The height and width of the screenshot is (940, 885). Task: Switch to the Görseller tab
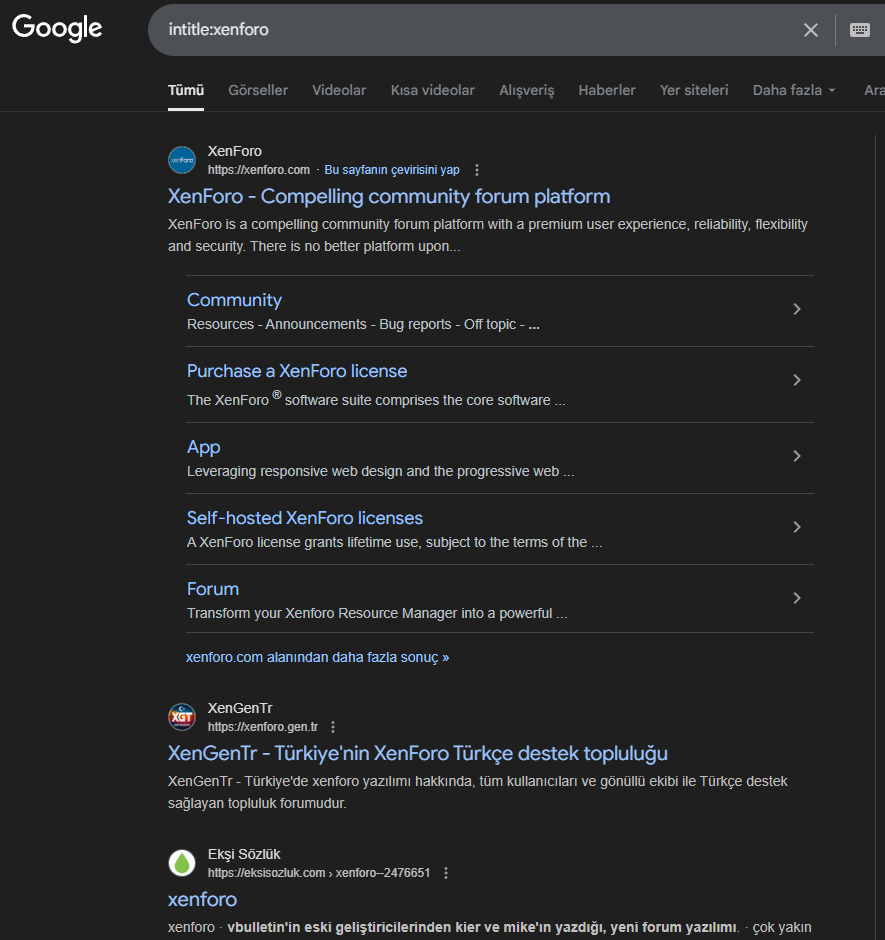(x=258, y=91)
